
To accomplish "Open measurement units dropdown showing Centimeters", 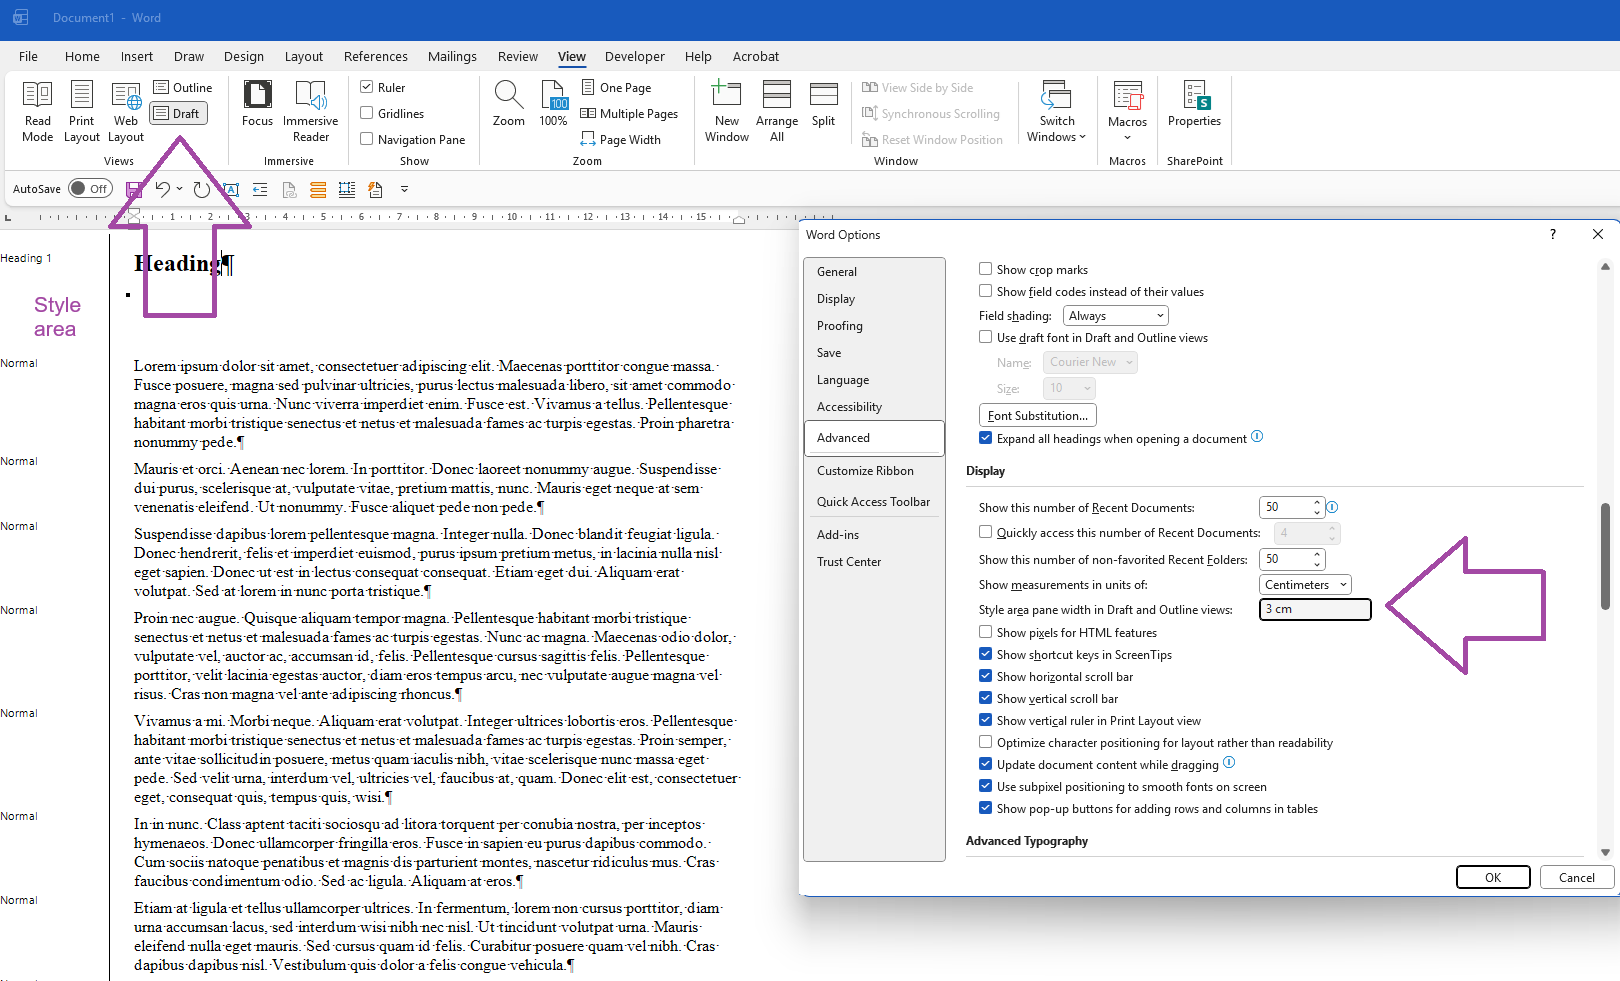I will [1305, 585].
